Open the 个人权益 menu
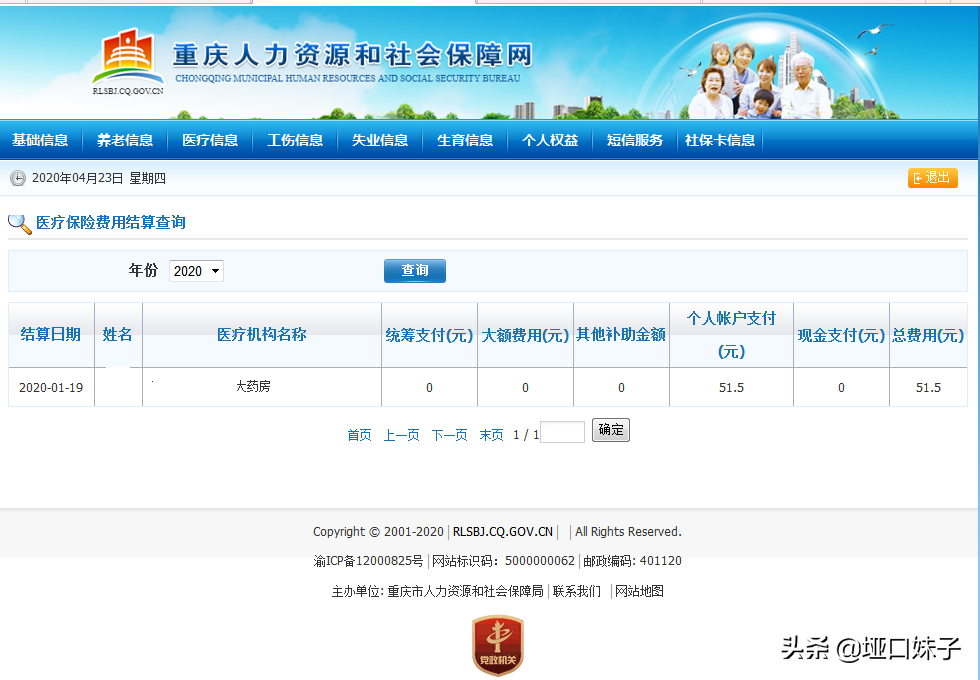 click(550, 141)
